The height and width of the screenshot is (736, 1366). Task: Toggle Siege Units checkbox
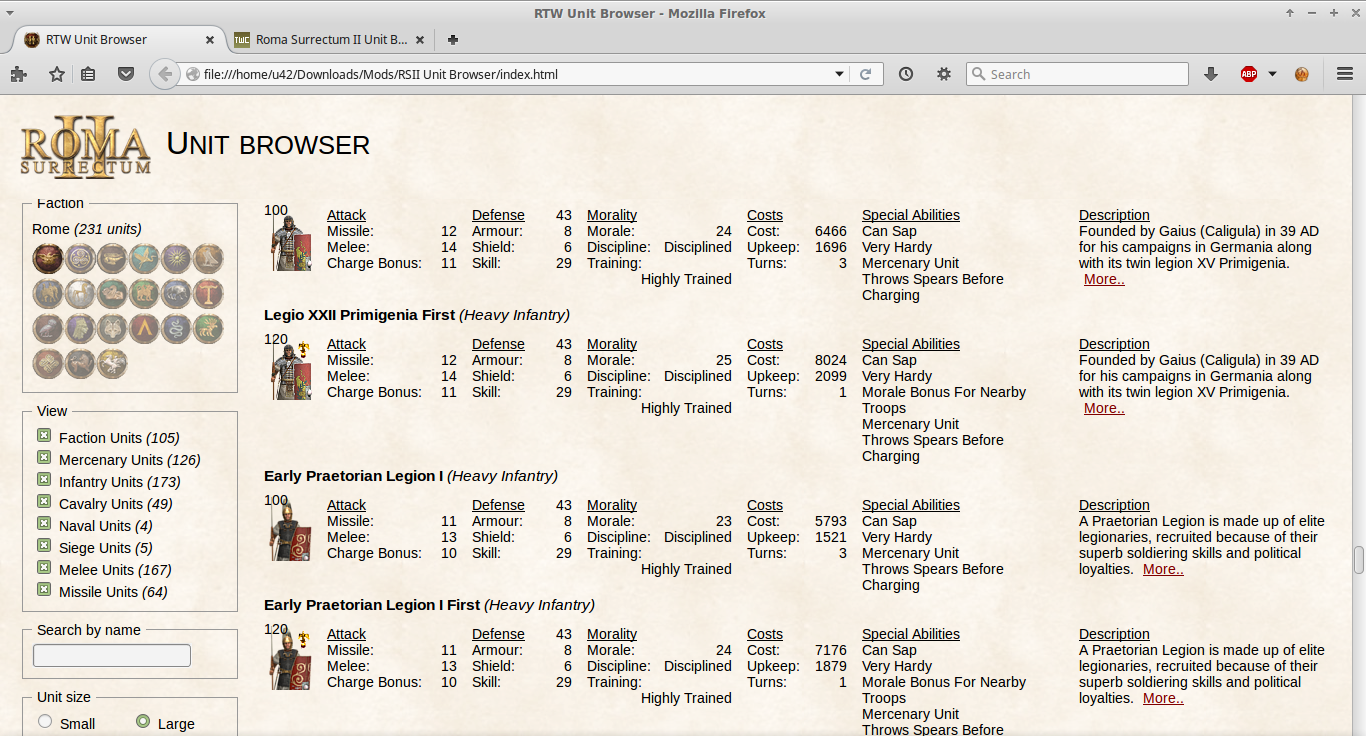[x=44, y=545]
